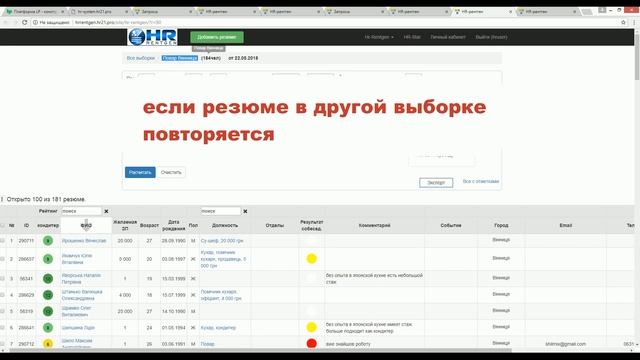Image resolution: width=640 pixels, height=360 pixels.
Task: Click the green rating circle for ID 286641
Action: click(x=48, y=327)
